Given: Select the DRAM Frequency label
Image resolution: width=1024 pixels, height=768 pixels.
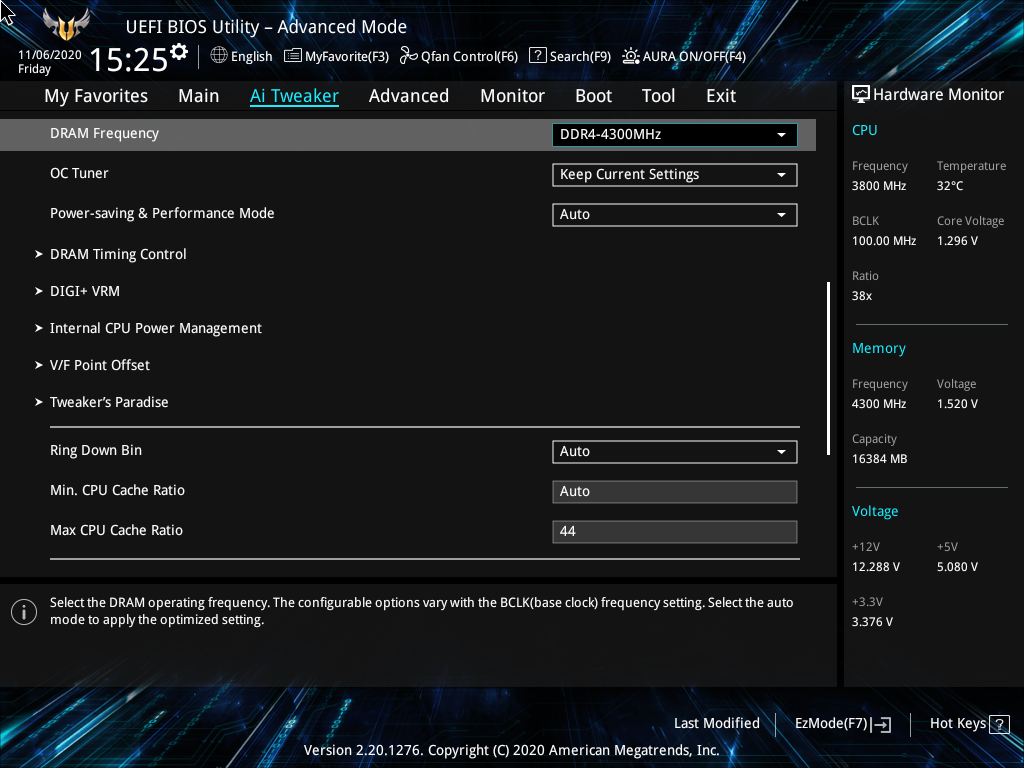Looking at the screenshot, I should tap(104, 133).
